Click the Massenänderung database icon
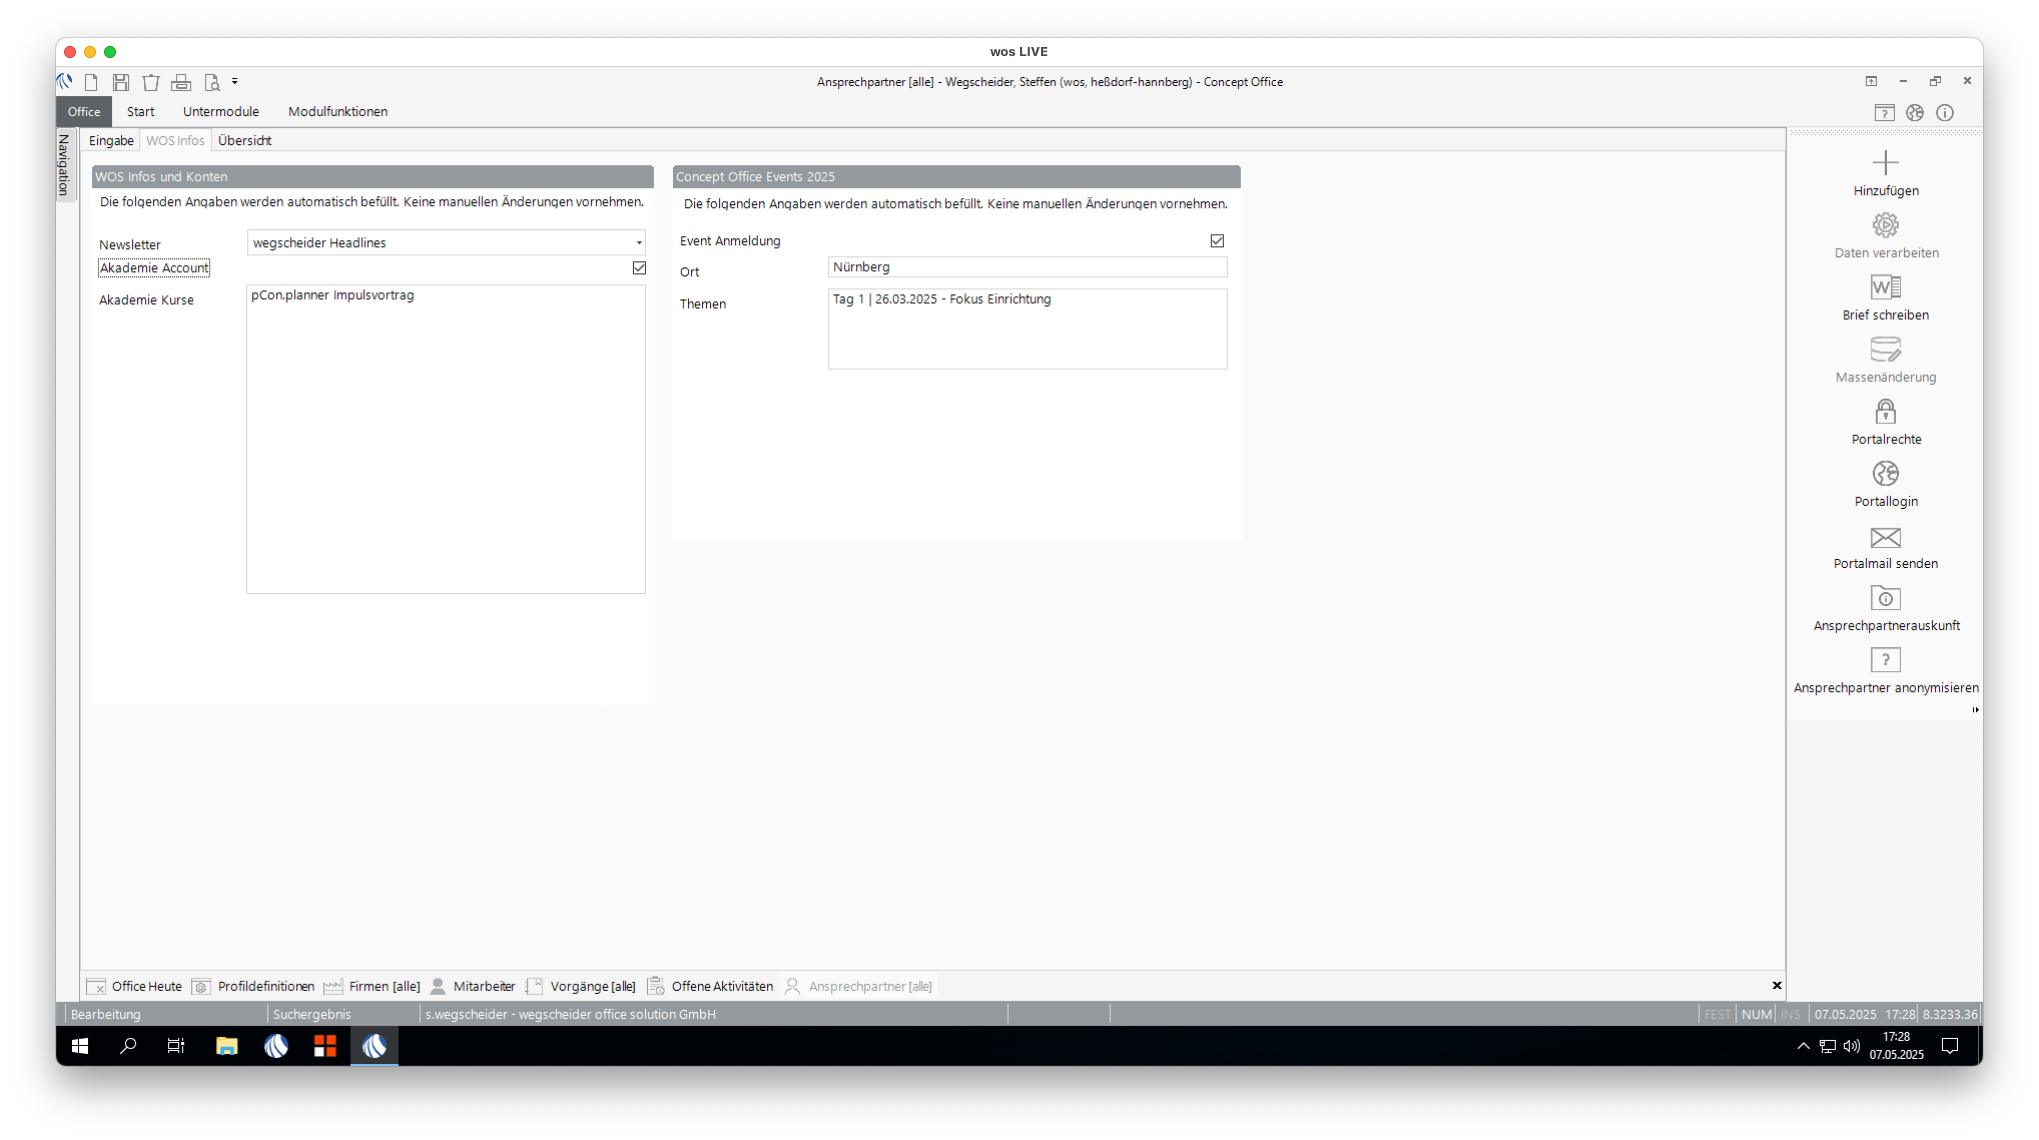This screenshot has height=1140, width=2039. (1885, 349)
